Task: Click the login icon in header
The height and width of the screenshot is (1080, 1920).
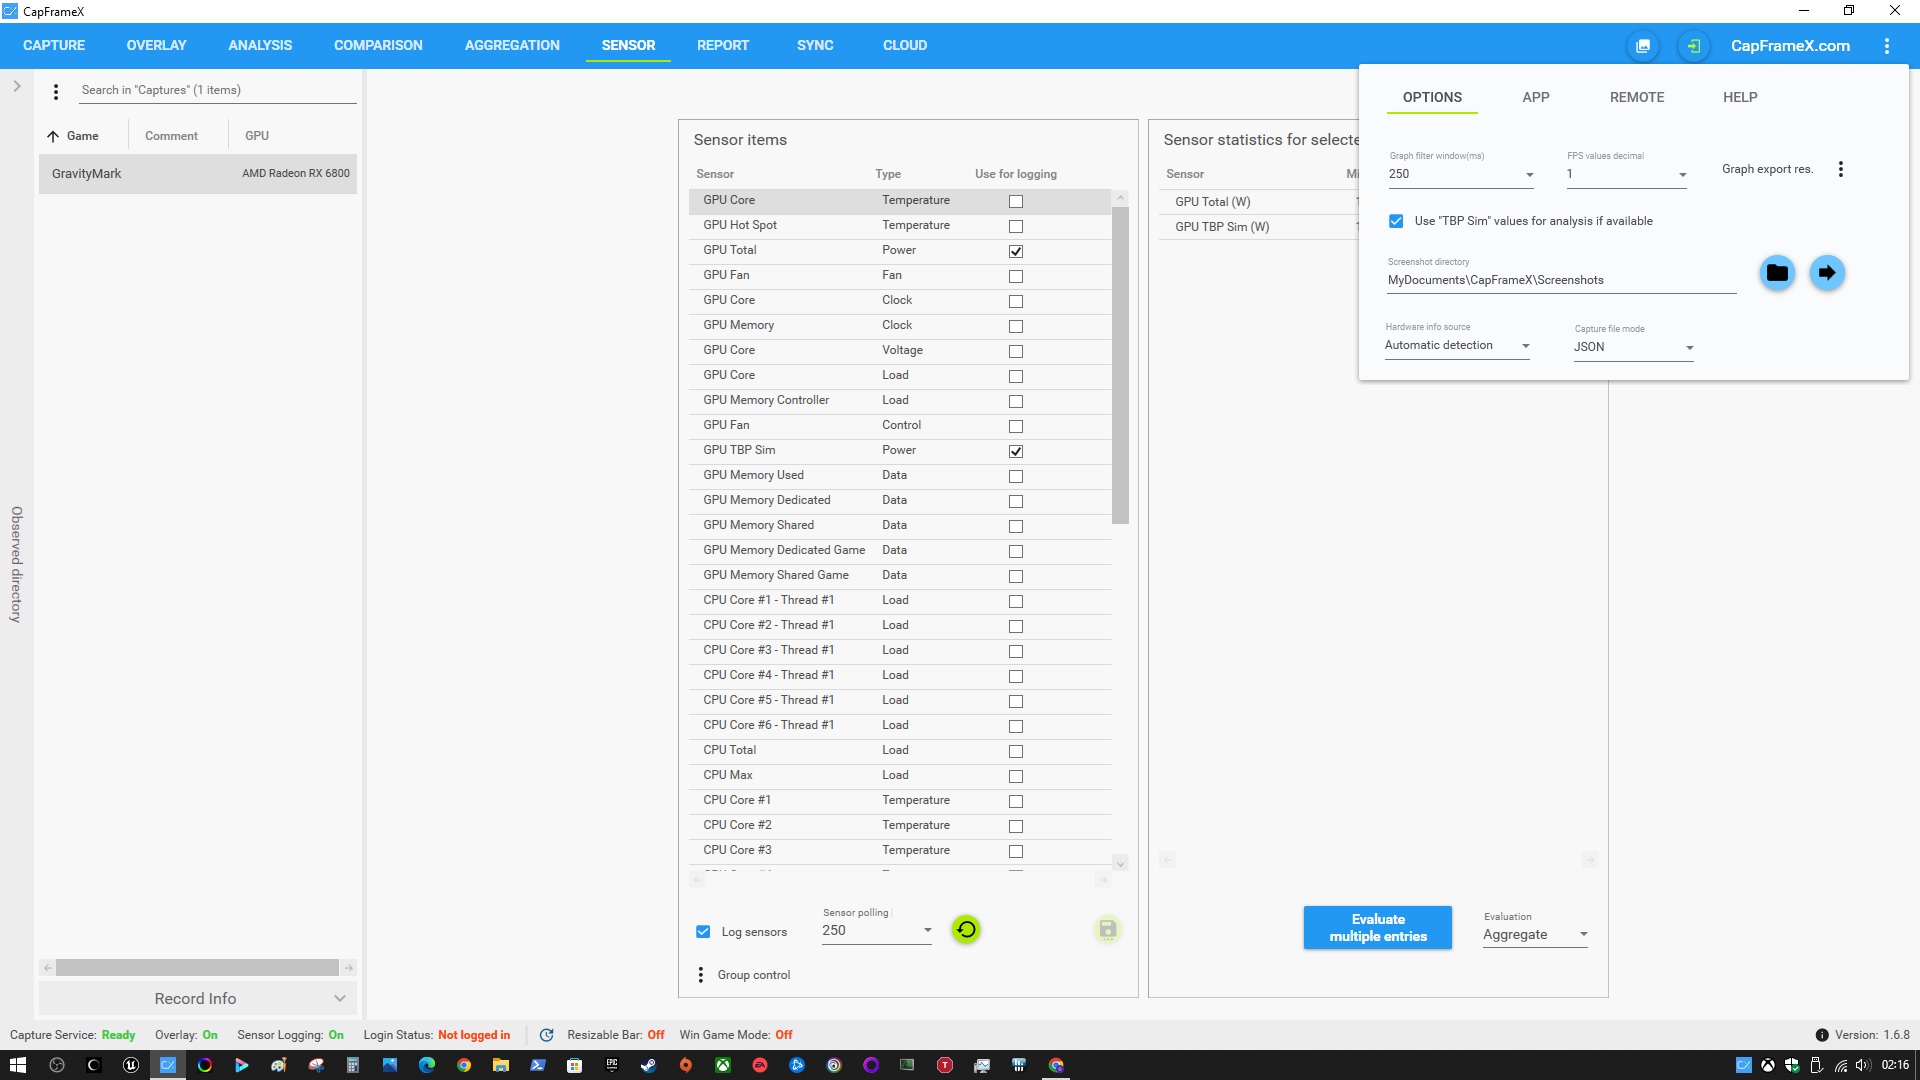Action: 1693,46
